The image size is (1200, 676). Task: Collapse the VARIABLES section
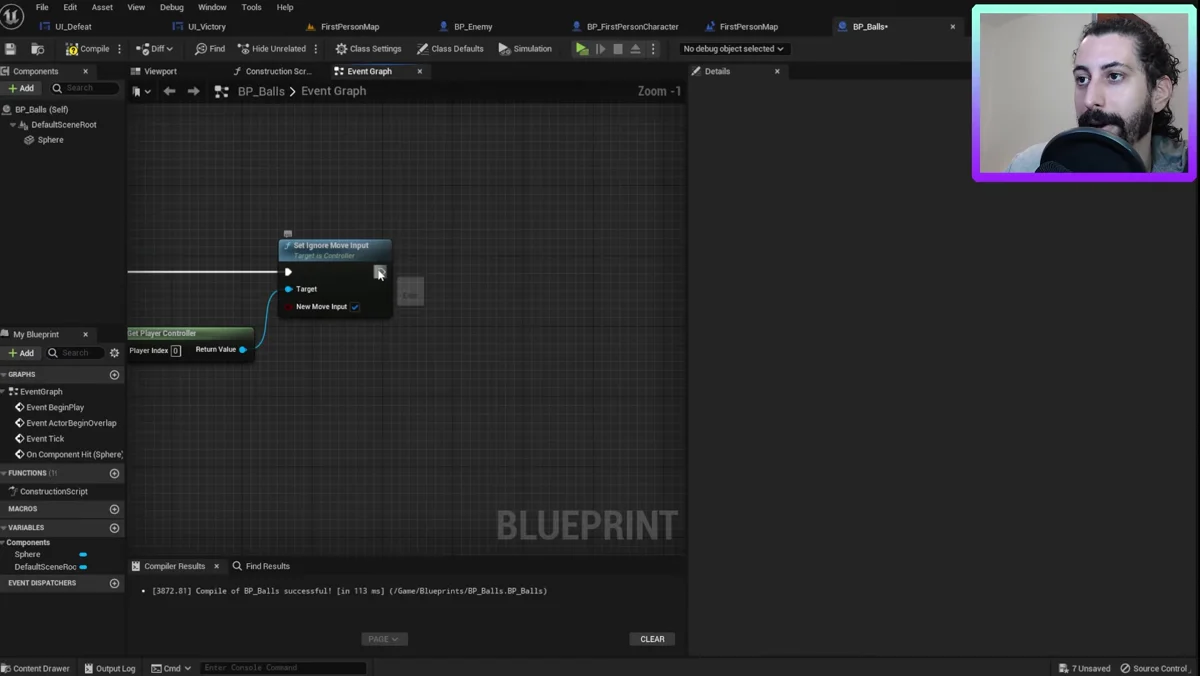point(4,528)
